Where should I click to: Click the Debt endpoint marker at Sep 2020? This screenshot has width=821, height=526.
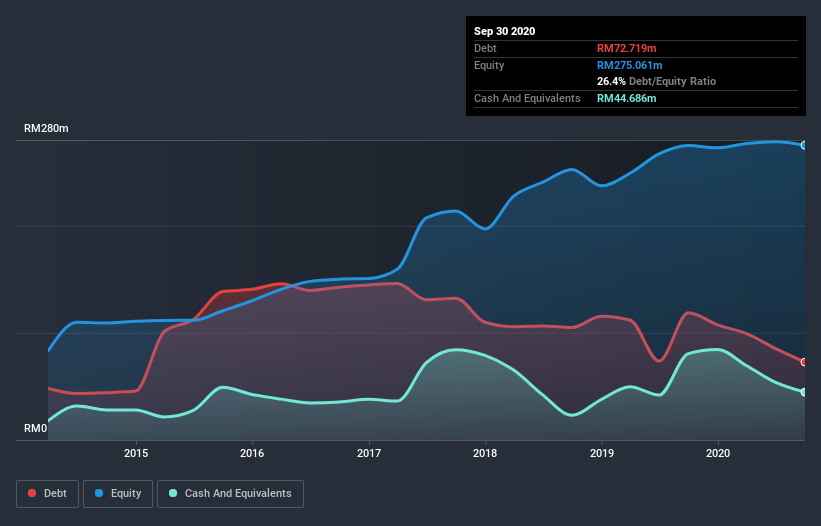[x=804, y=362]
